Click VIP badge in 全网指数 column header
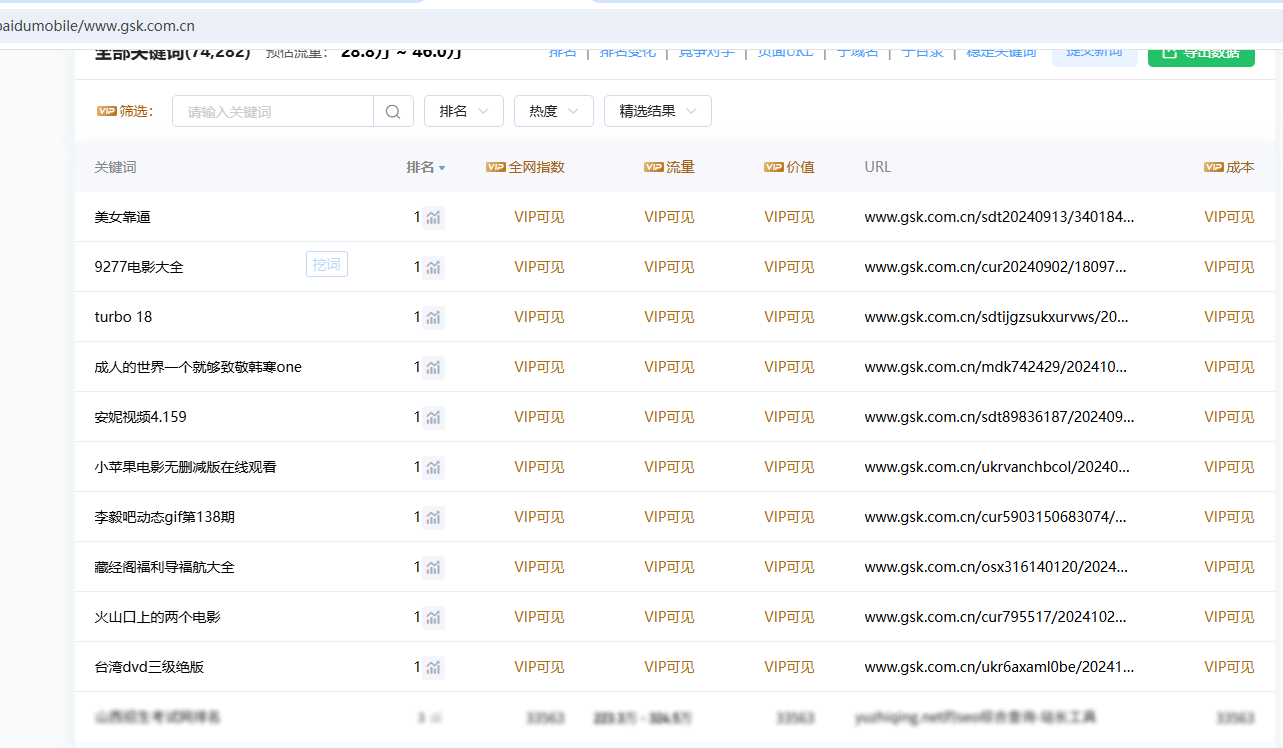 [496, 167]
